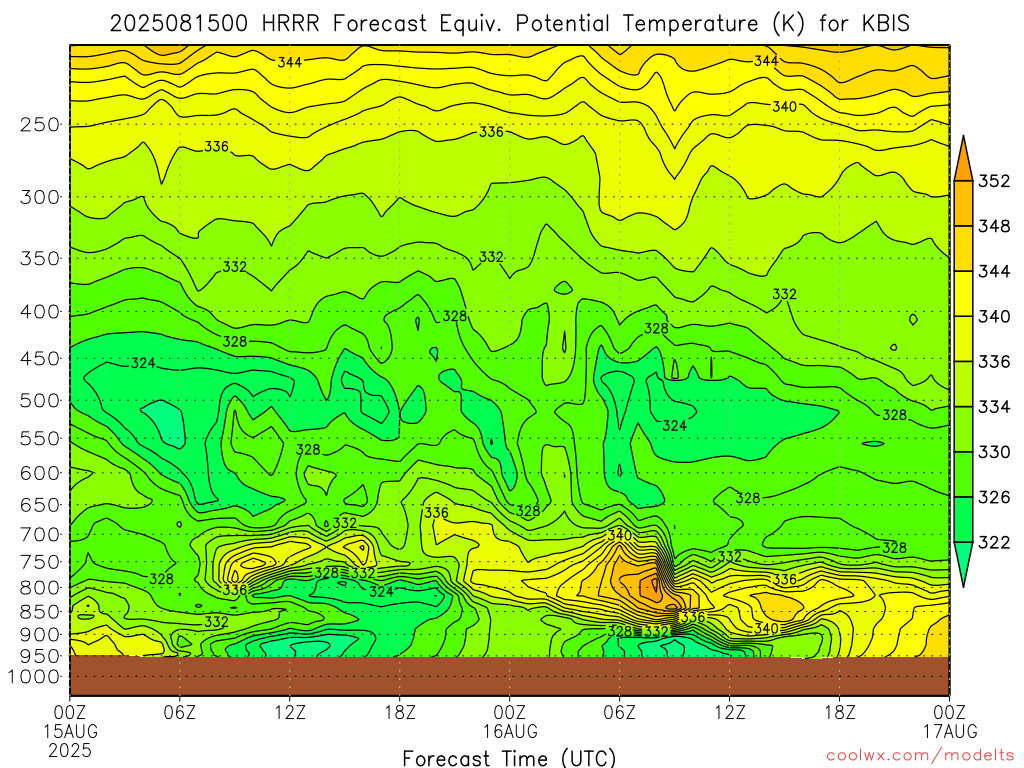Screen dimensions: 1024x768
Task: Click the brown below-ground band under 950
Action: point(509,676)
